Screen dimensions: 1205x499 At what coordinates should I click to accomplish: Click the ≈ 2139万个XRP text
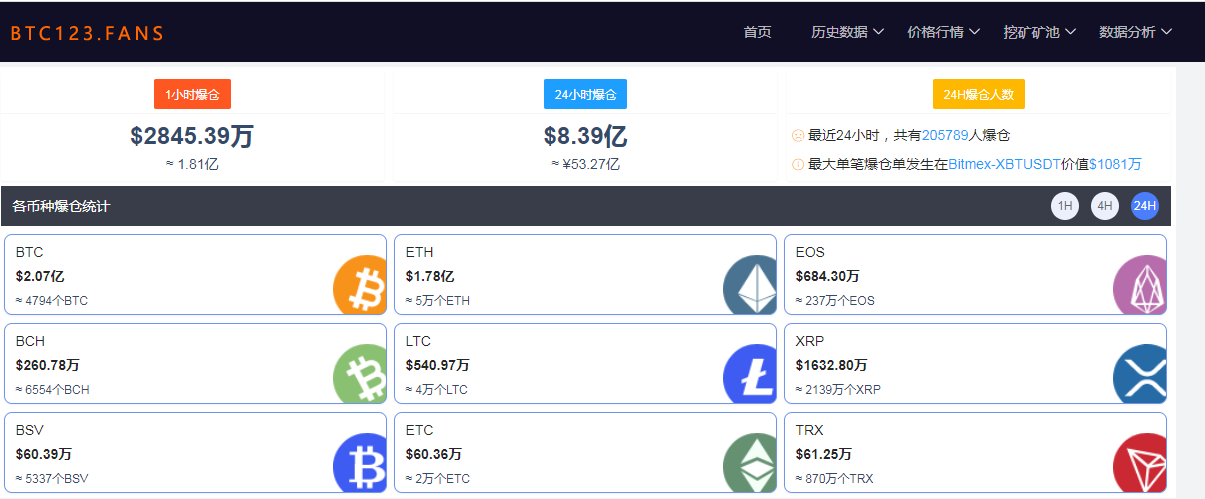pyautogui.click(x=838, y=389)
